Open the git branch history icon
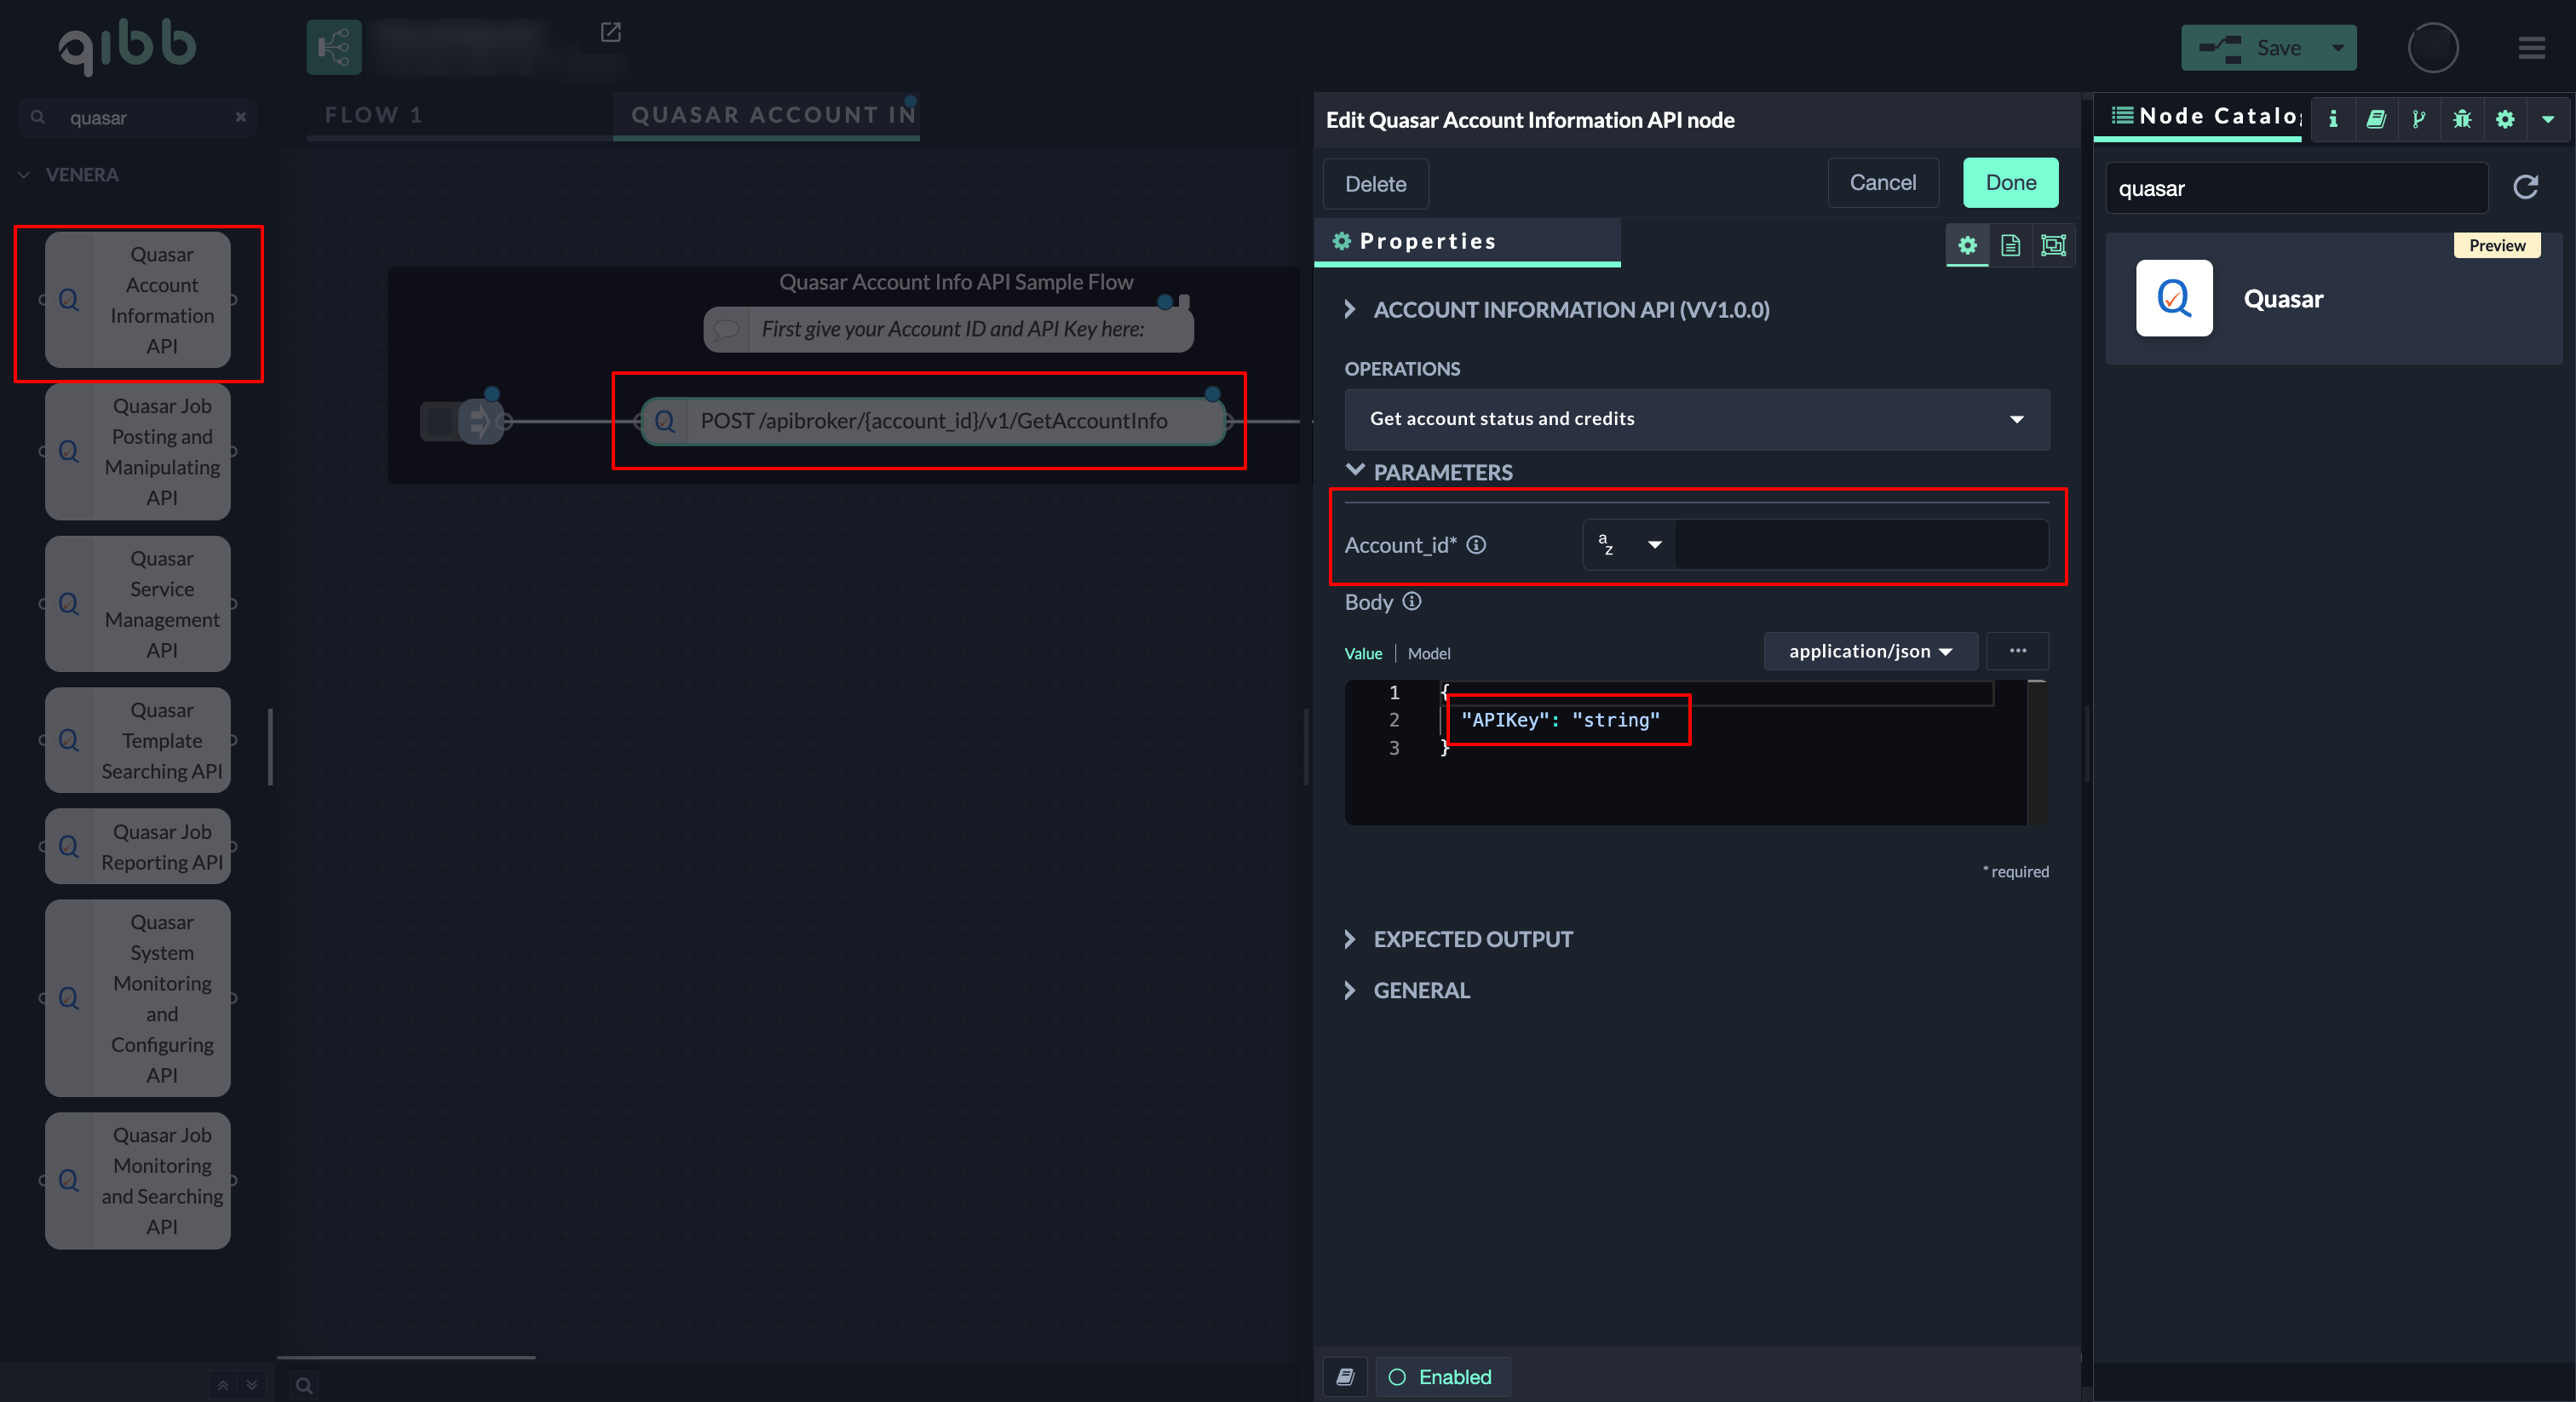Image resolution: width=2576 pixels, height=1402 pixels. (x=2418, y=119)
